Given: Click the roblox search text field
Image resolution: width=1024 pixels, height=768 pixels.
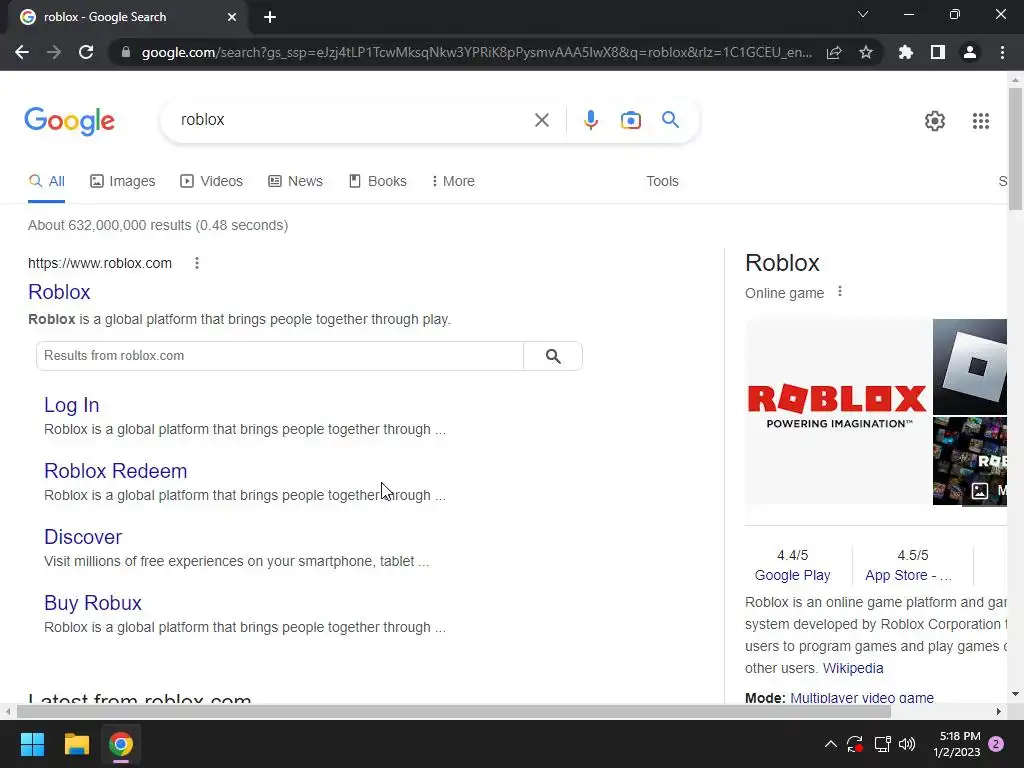Looking at the screenshot, I should (x=353, y=120).
